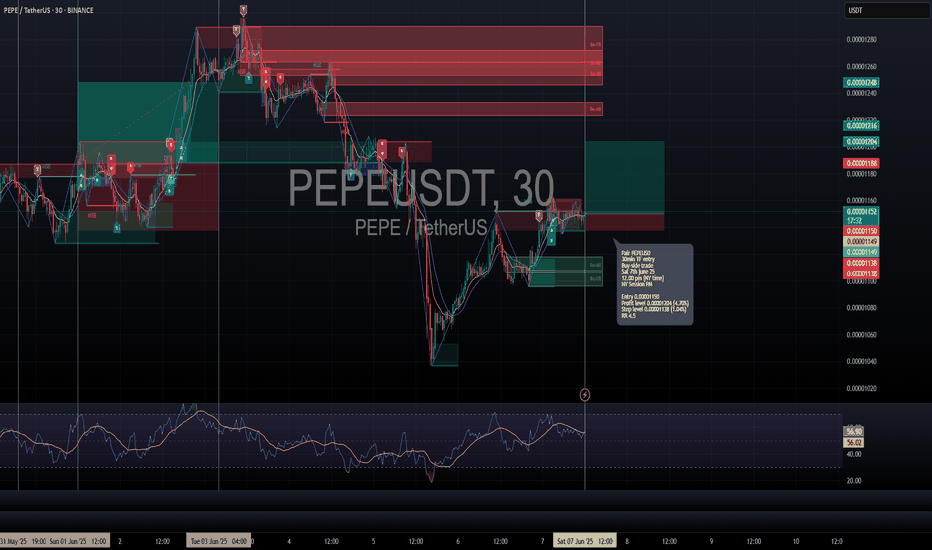932x550 pixels.
Task: Click the 56.02 RSI average value label
Action: coord(854,442)
